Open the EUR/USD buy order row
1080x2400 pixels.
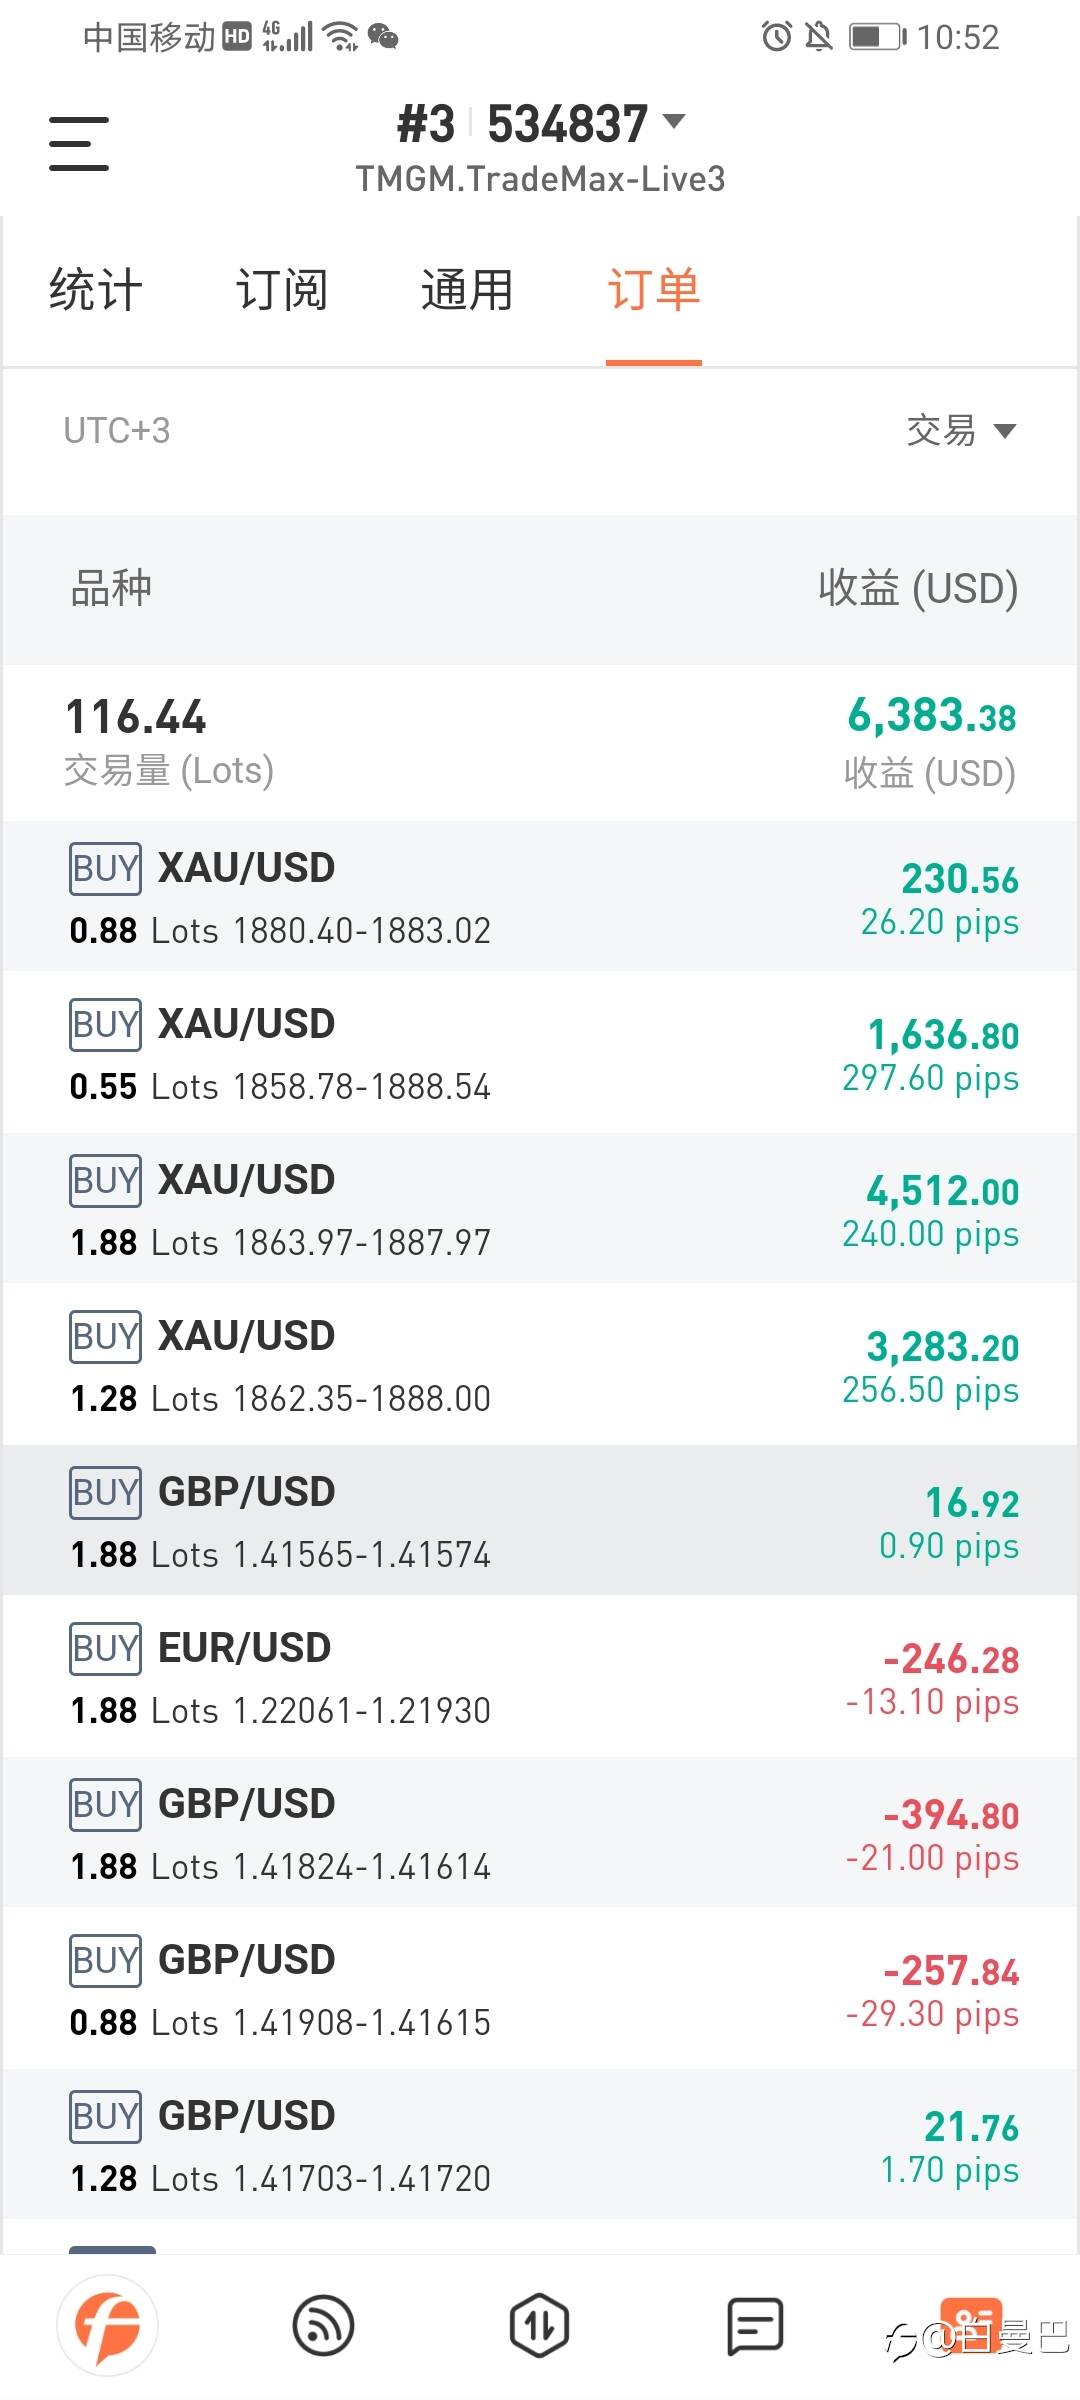point(540,1677)
